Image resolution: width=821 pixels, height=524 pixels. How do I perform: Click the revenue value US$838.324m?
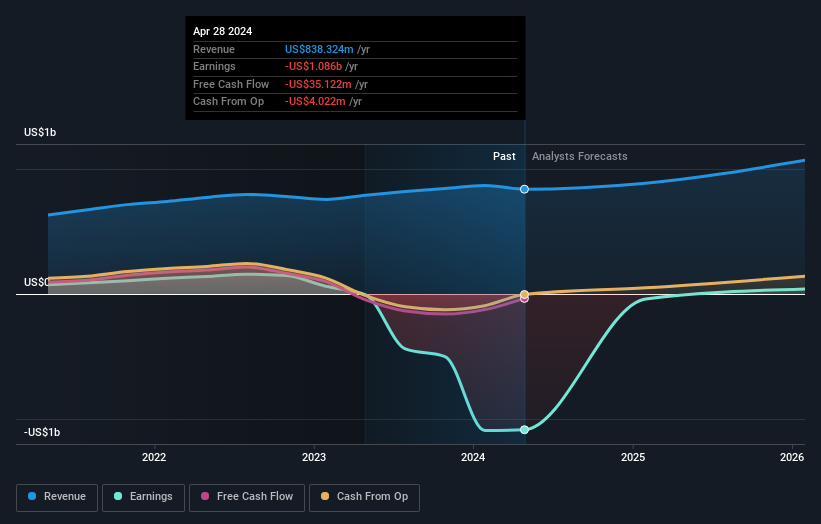(x=319, y=49)
